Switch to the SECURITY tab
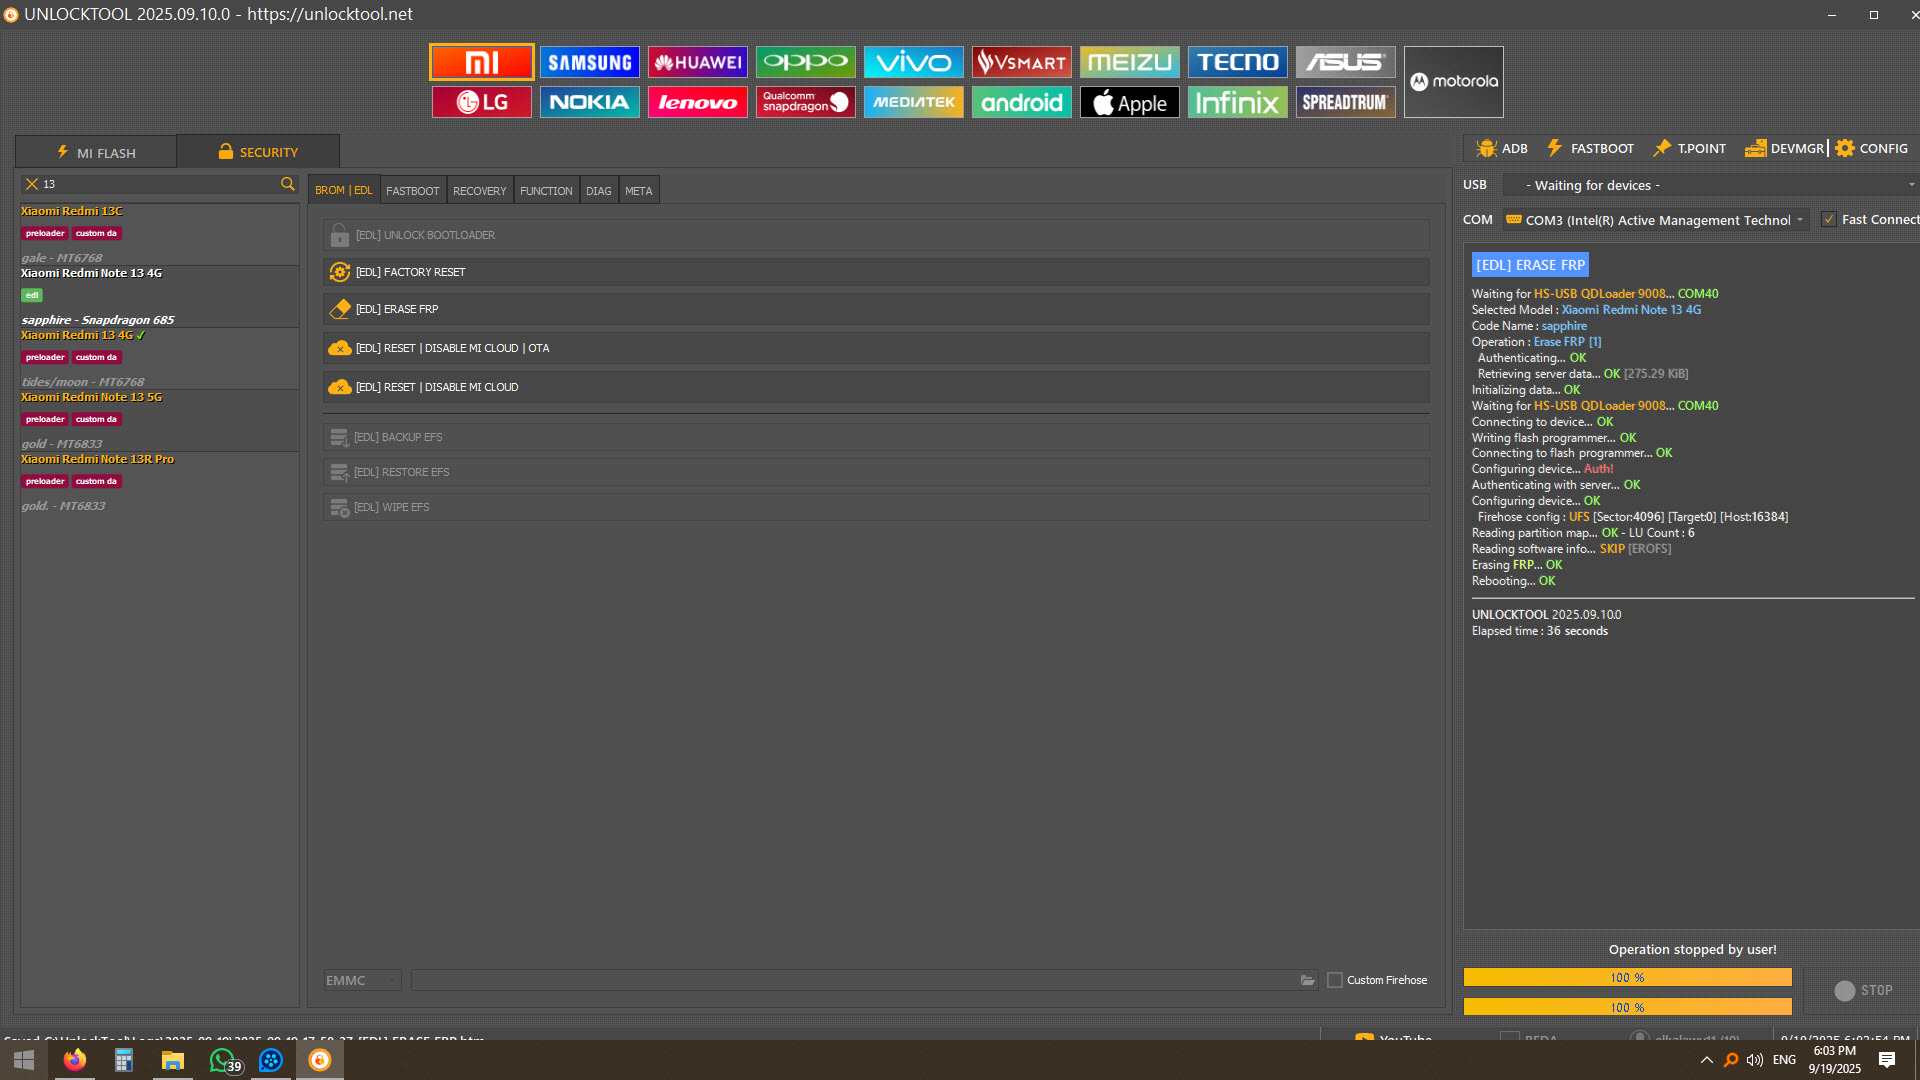Viewport: 1920px width, 1080px height. click(258, 152)
